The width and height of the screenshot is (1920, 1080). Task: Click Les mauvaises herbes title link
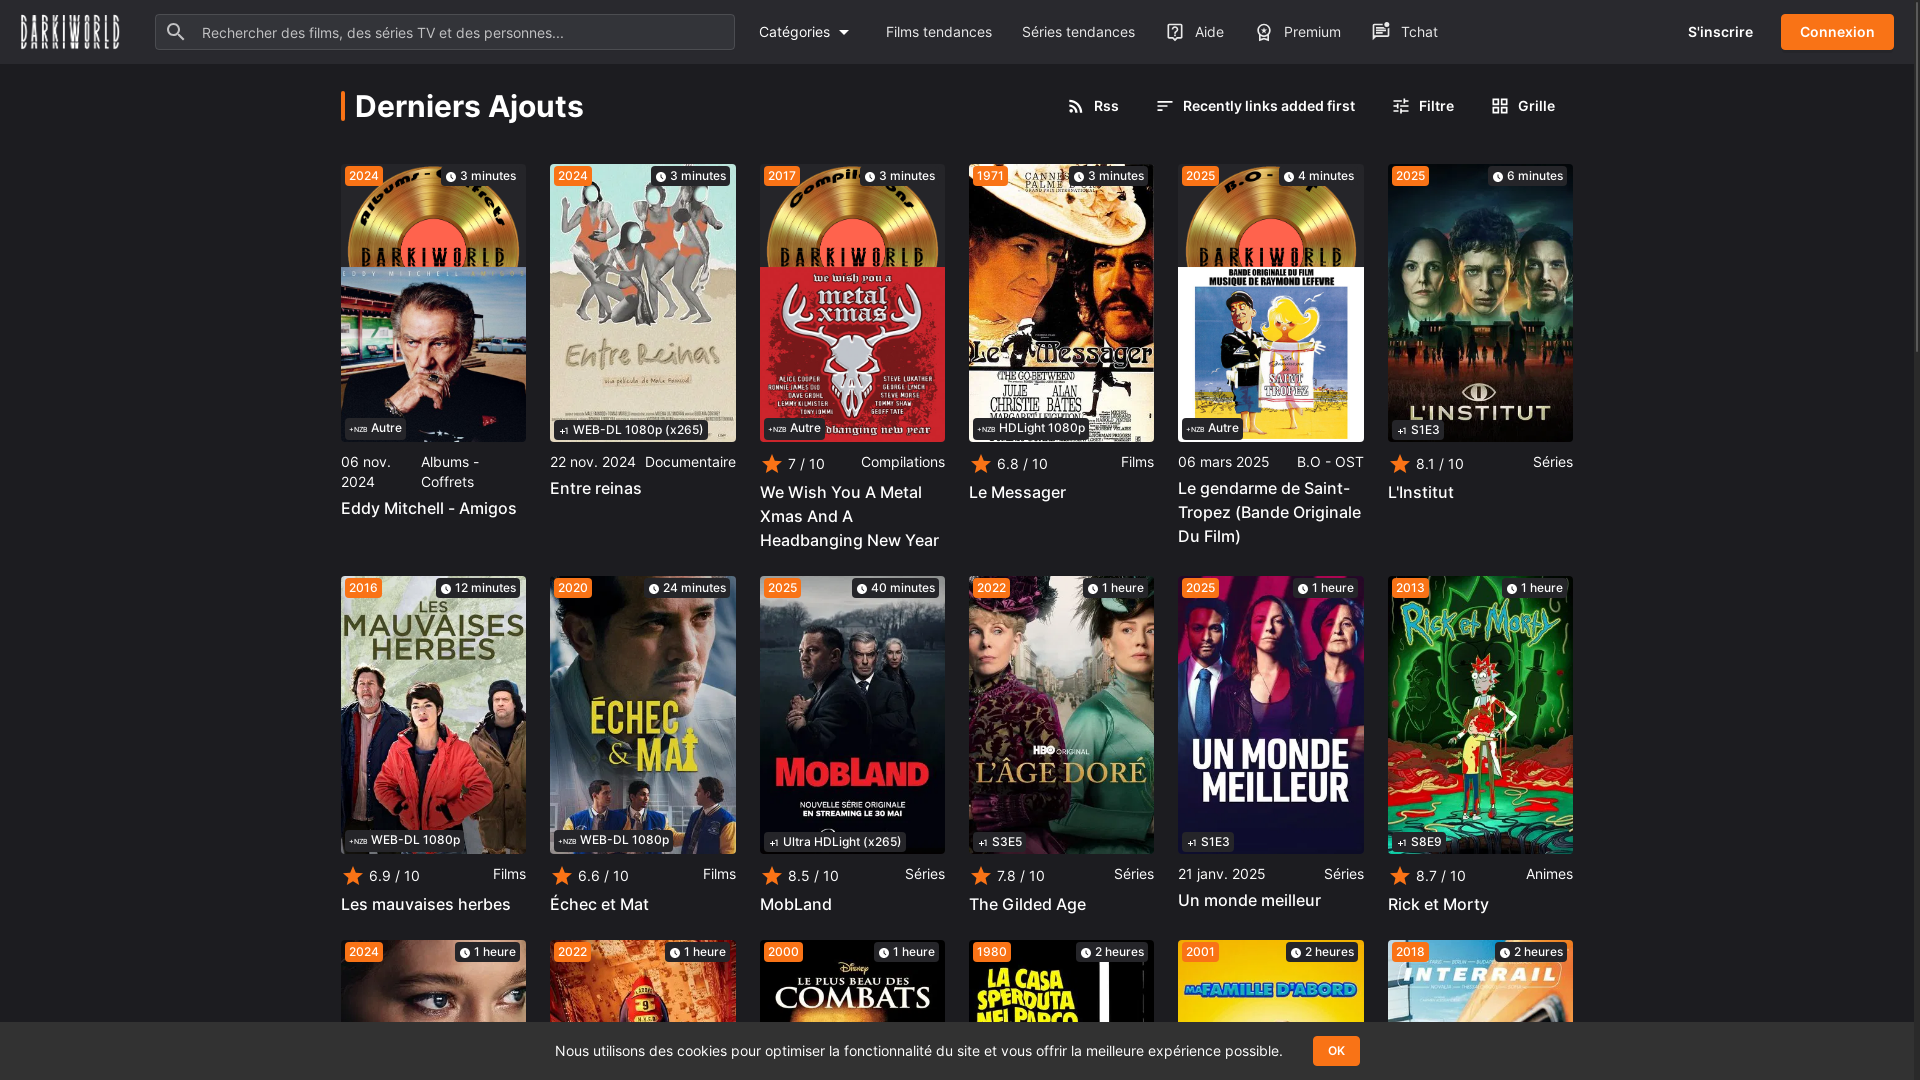click(x=426, y=904)
